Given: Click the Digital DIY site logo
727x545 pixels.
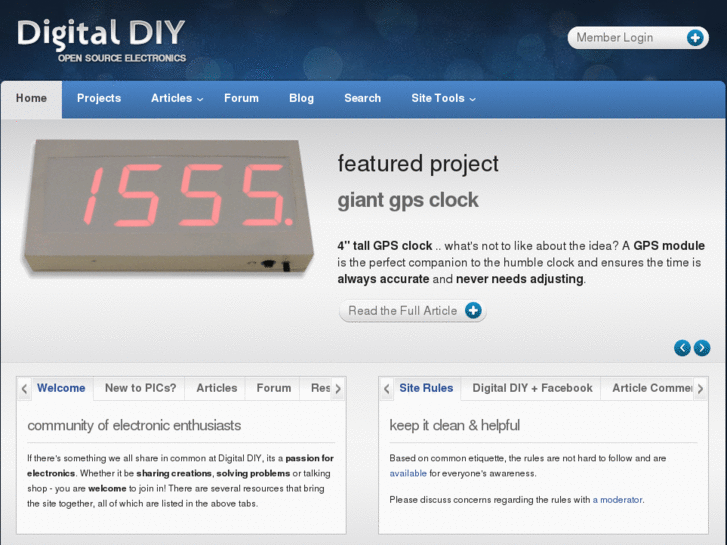Looking at the screenshot, I should pyautogui.click(x=101, y=40).
